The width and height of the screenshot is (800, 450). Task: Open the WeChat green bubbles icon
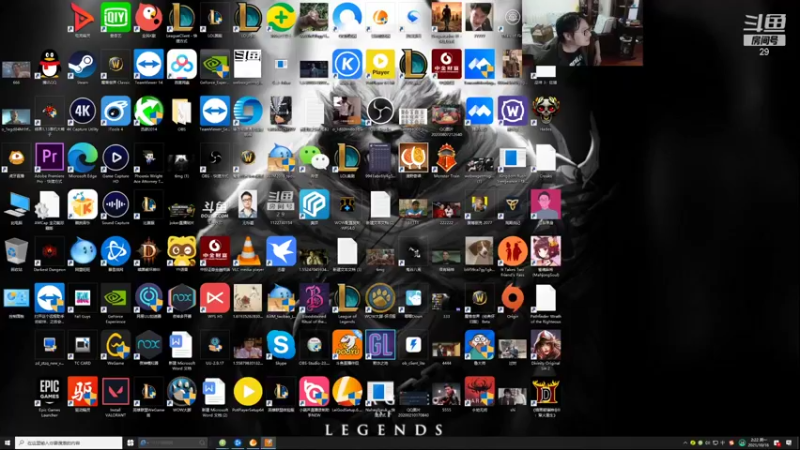[x=314, y=159]
